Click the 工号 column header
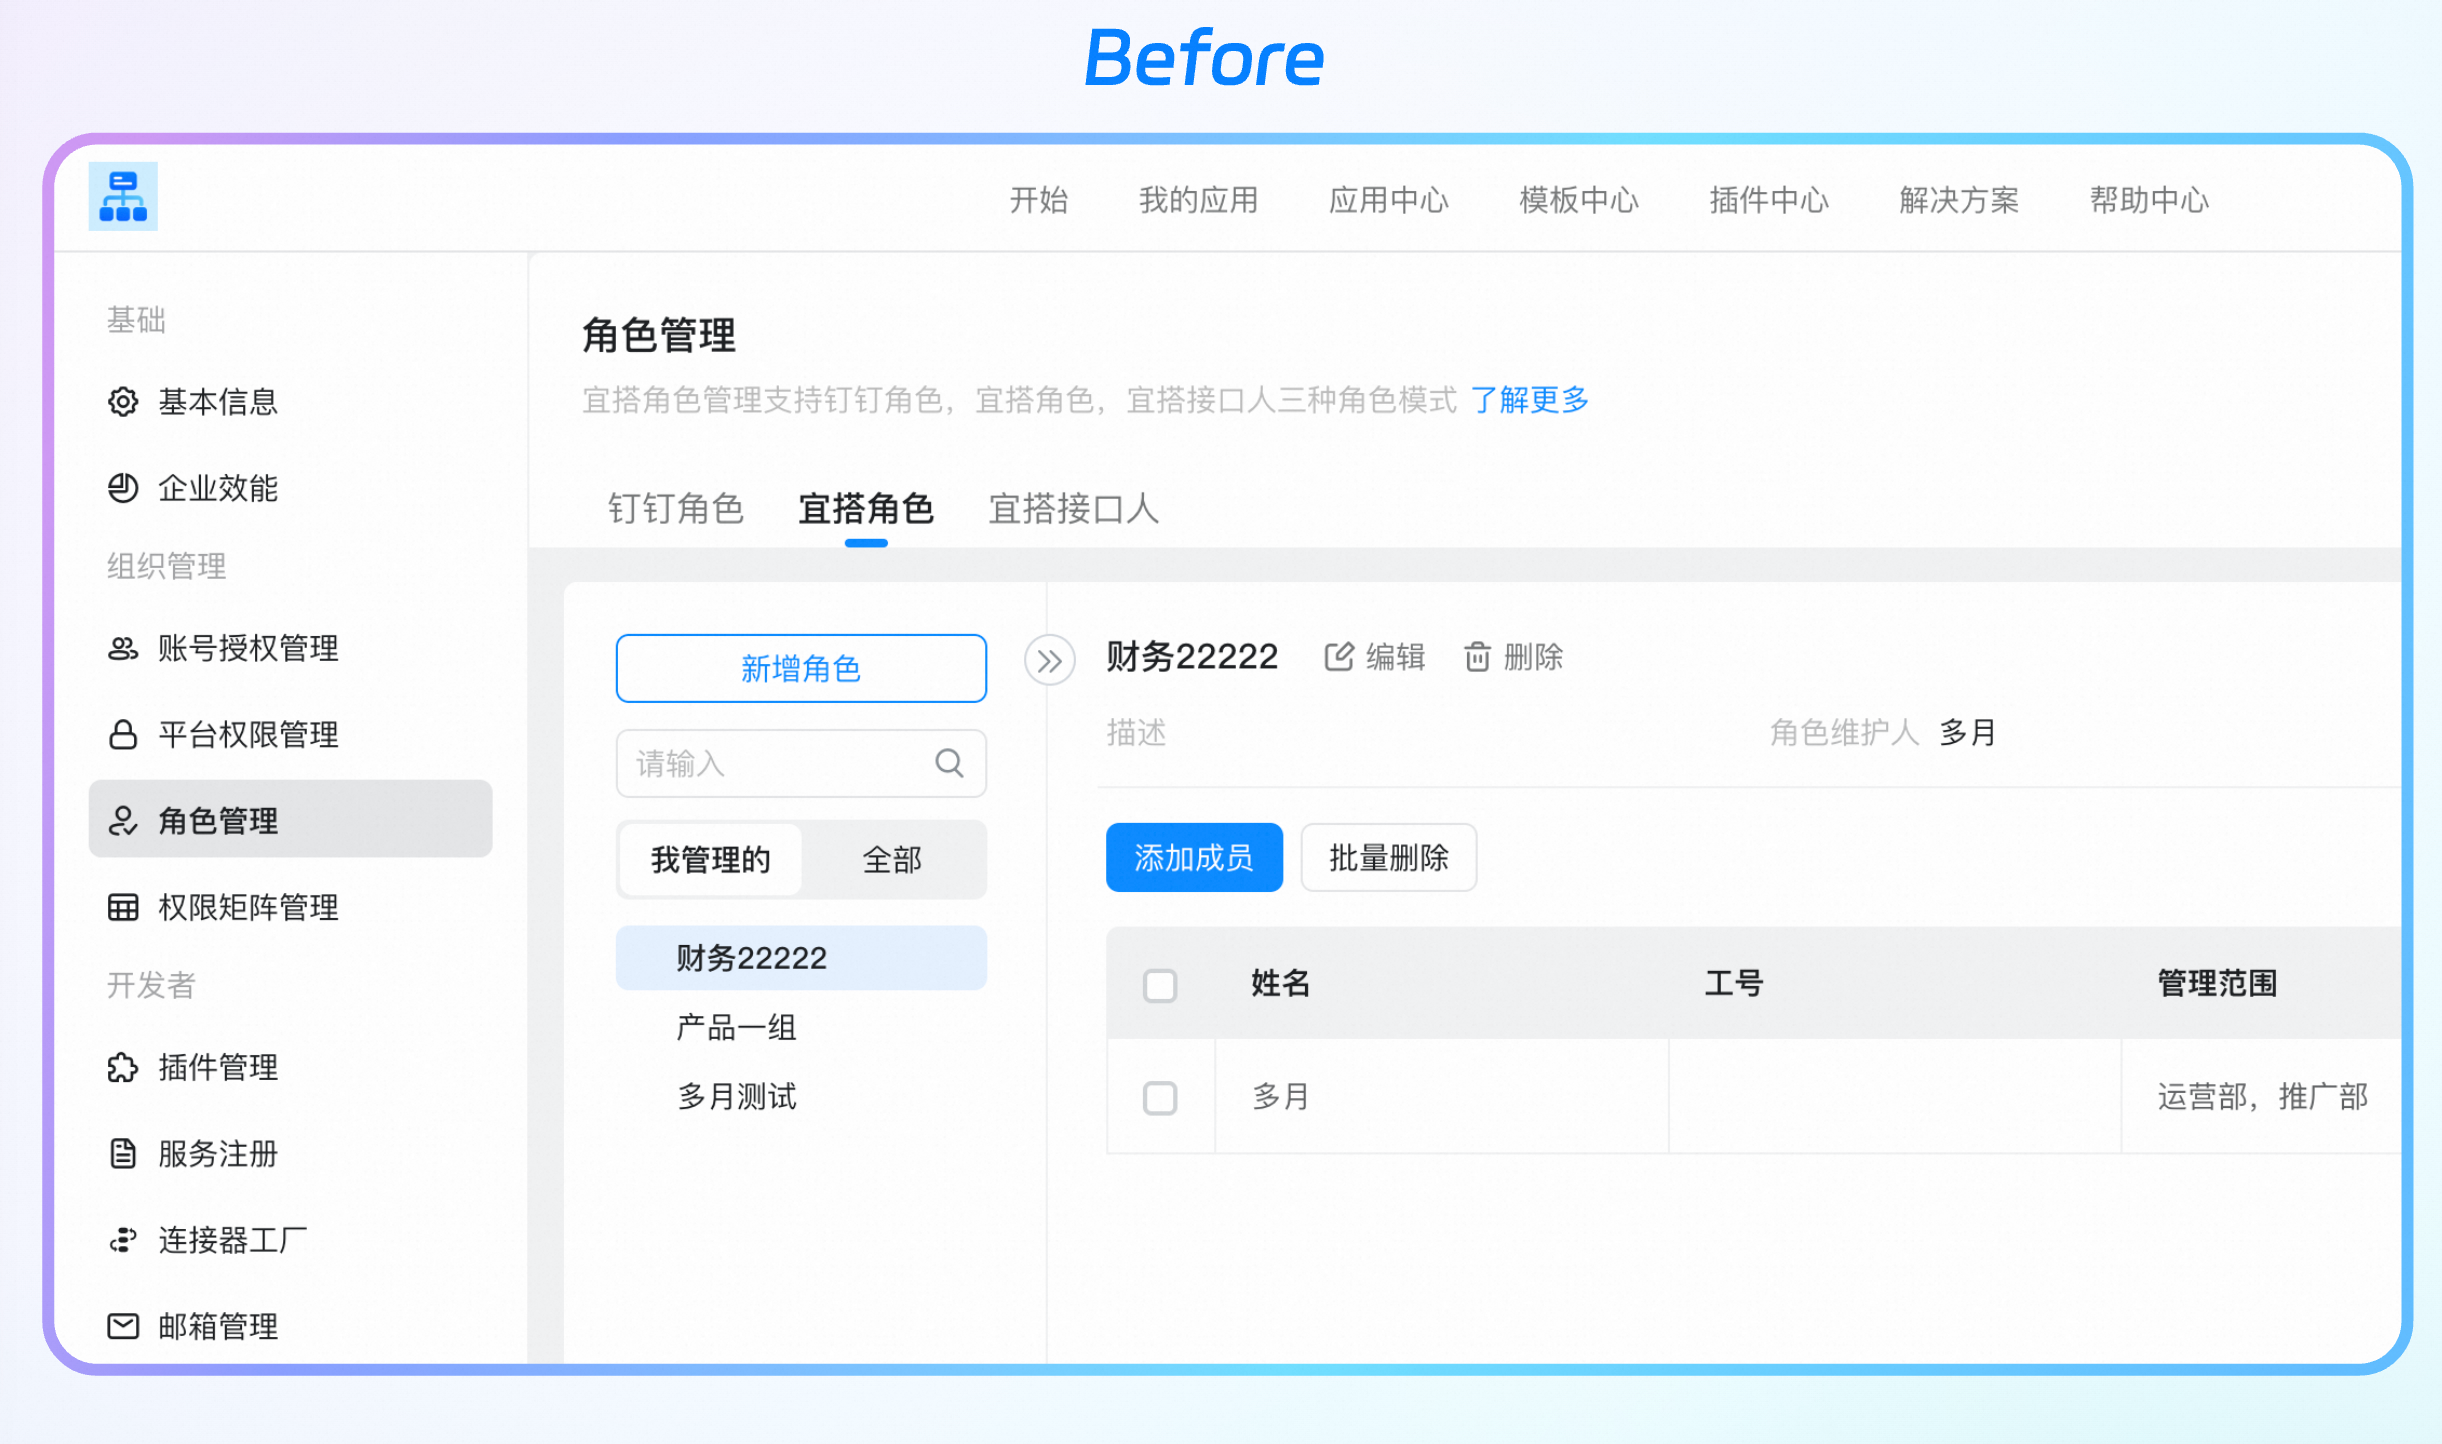This screenshot has width=2442, height=1444. pyautogui.click(x=1734, y=983)
